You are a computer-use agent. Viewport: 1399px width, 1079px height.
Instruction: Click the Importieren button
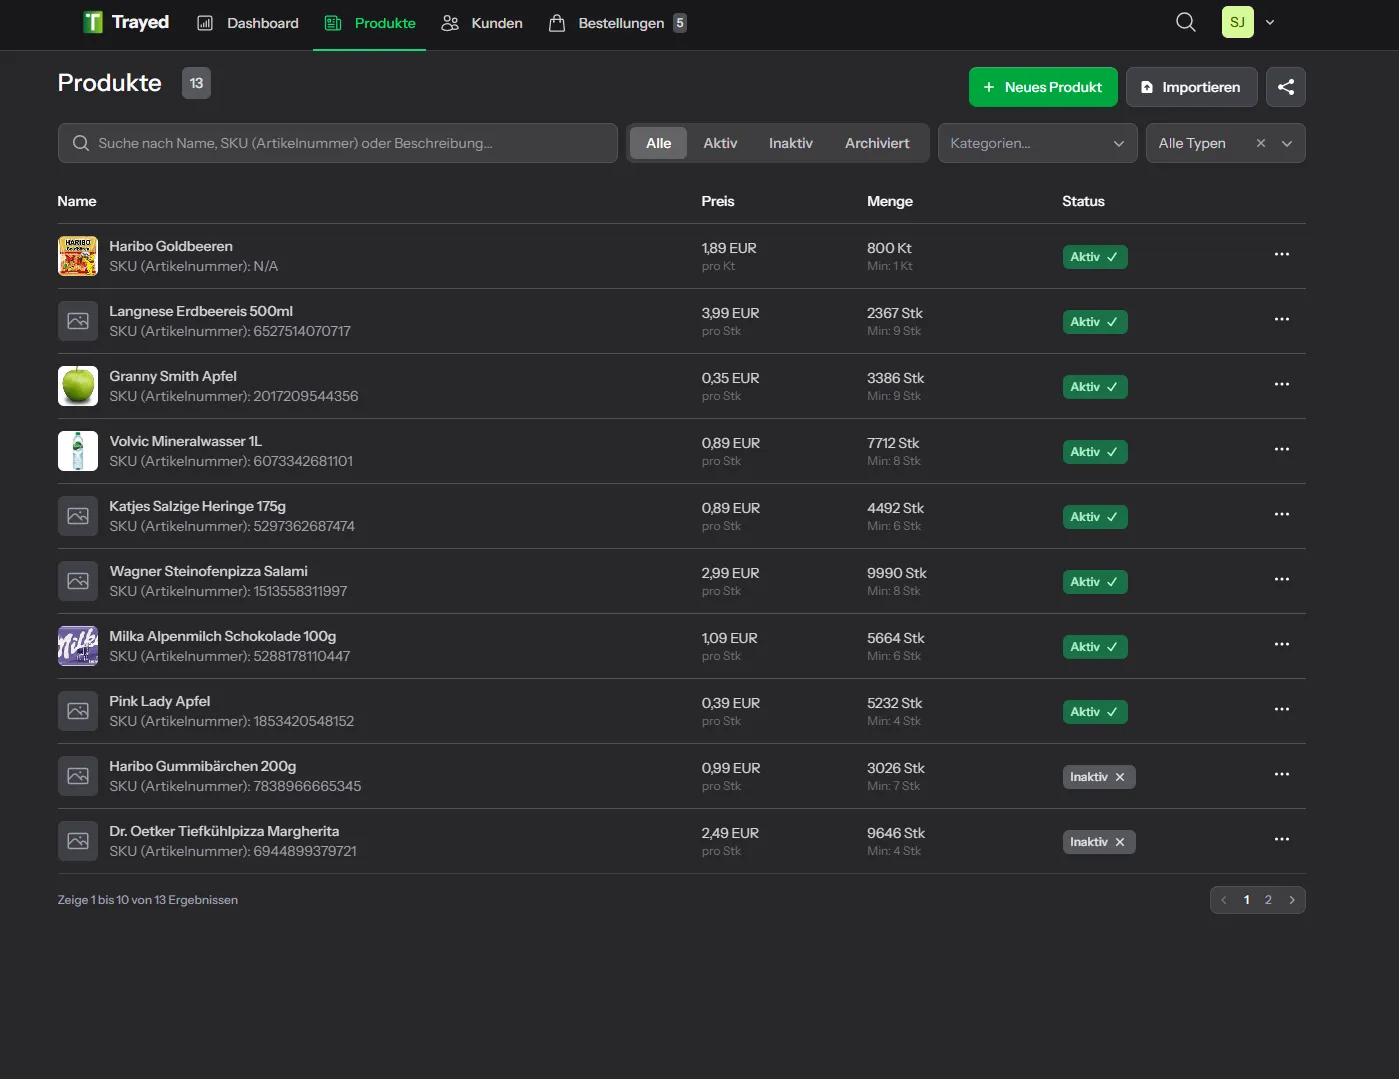[x=1191, y=87]
